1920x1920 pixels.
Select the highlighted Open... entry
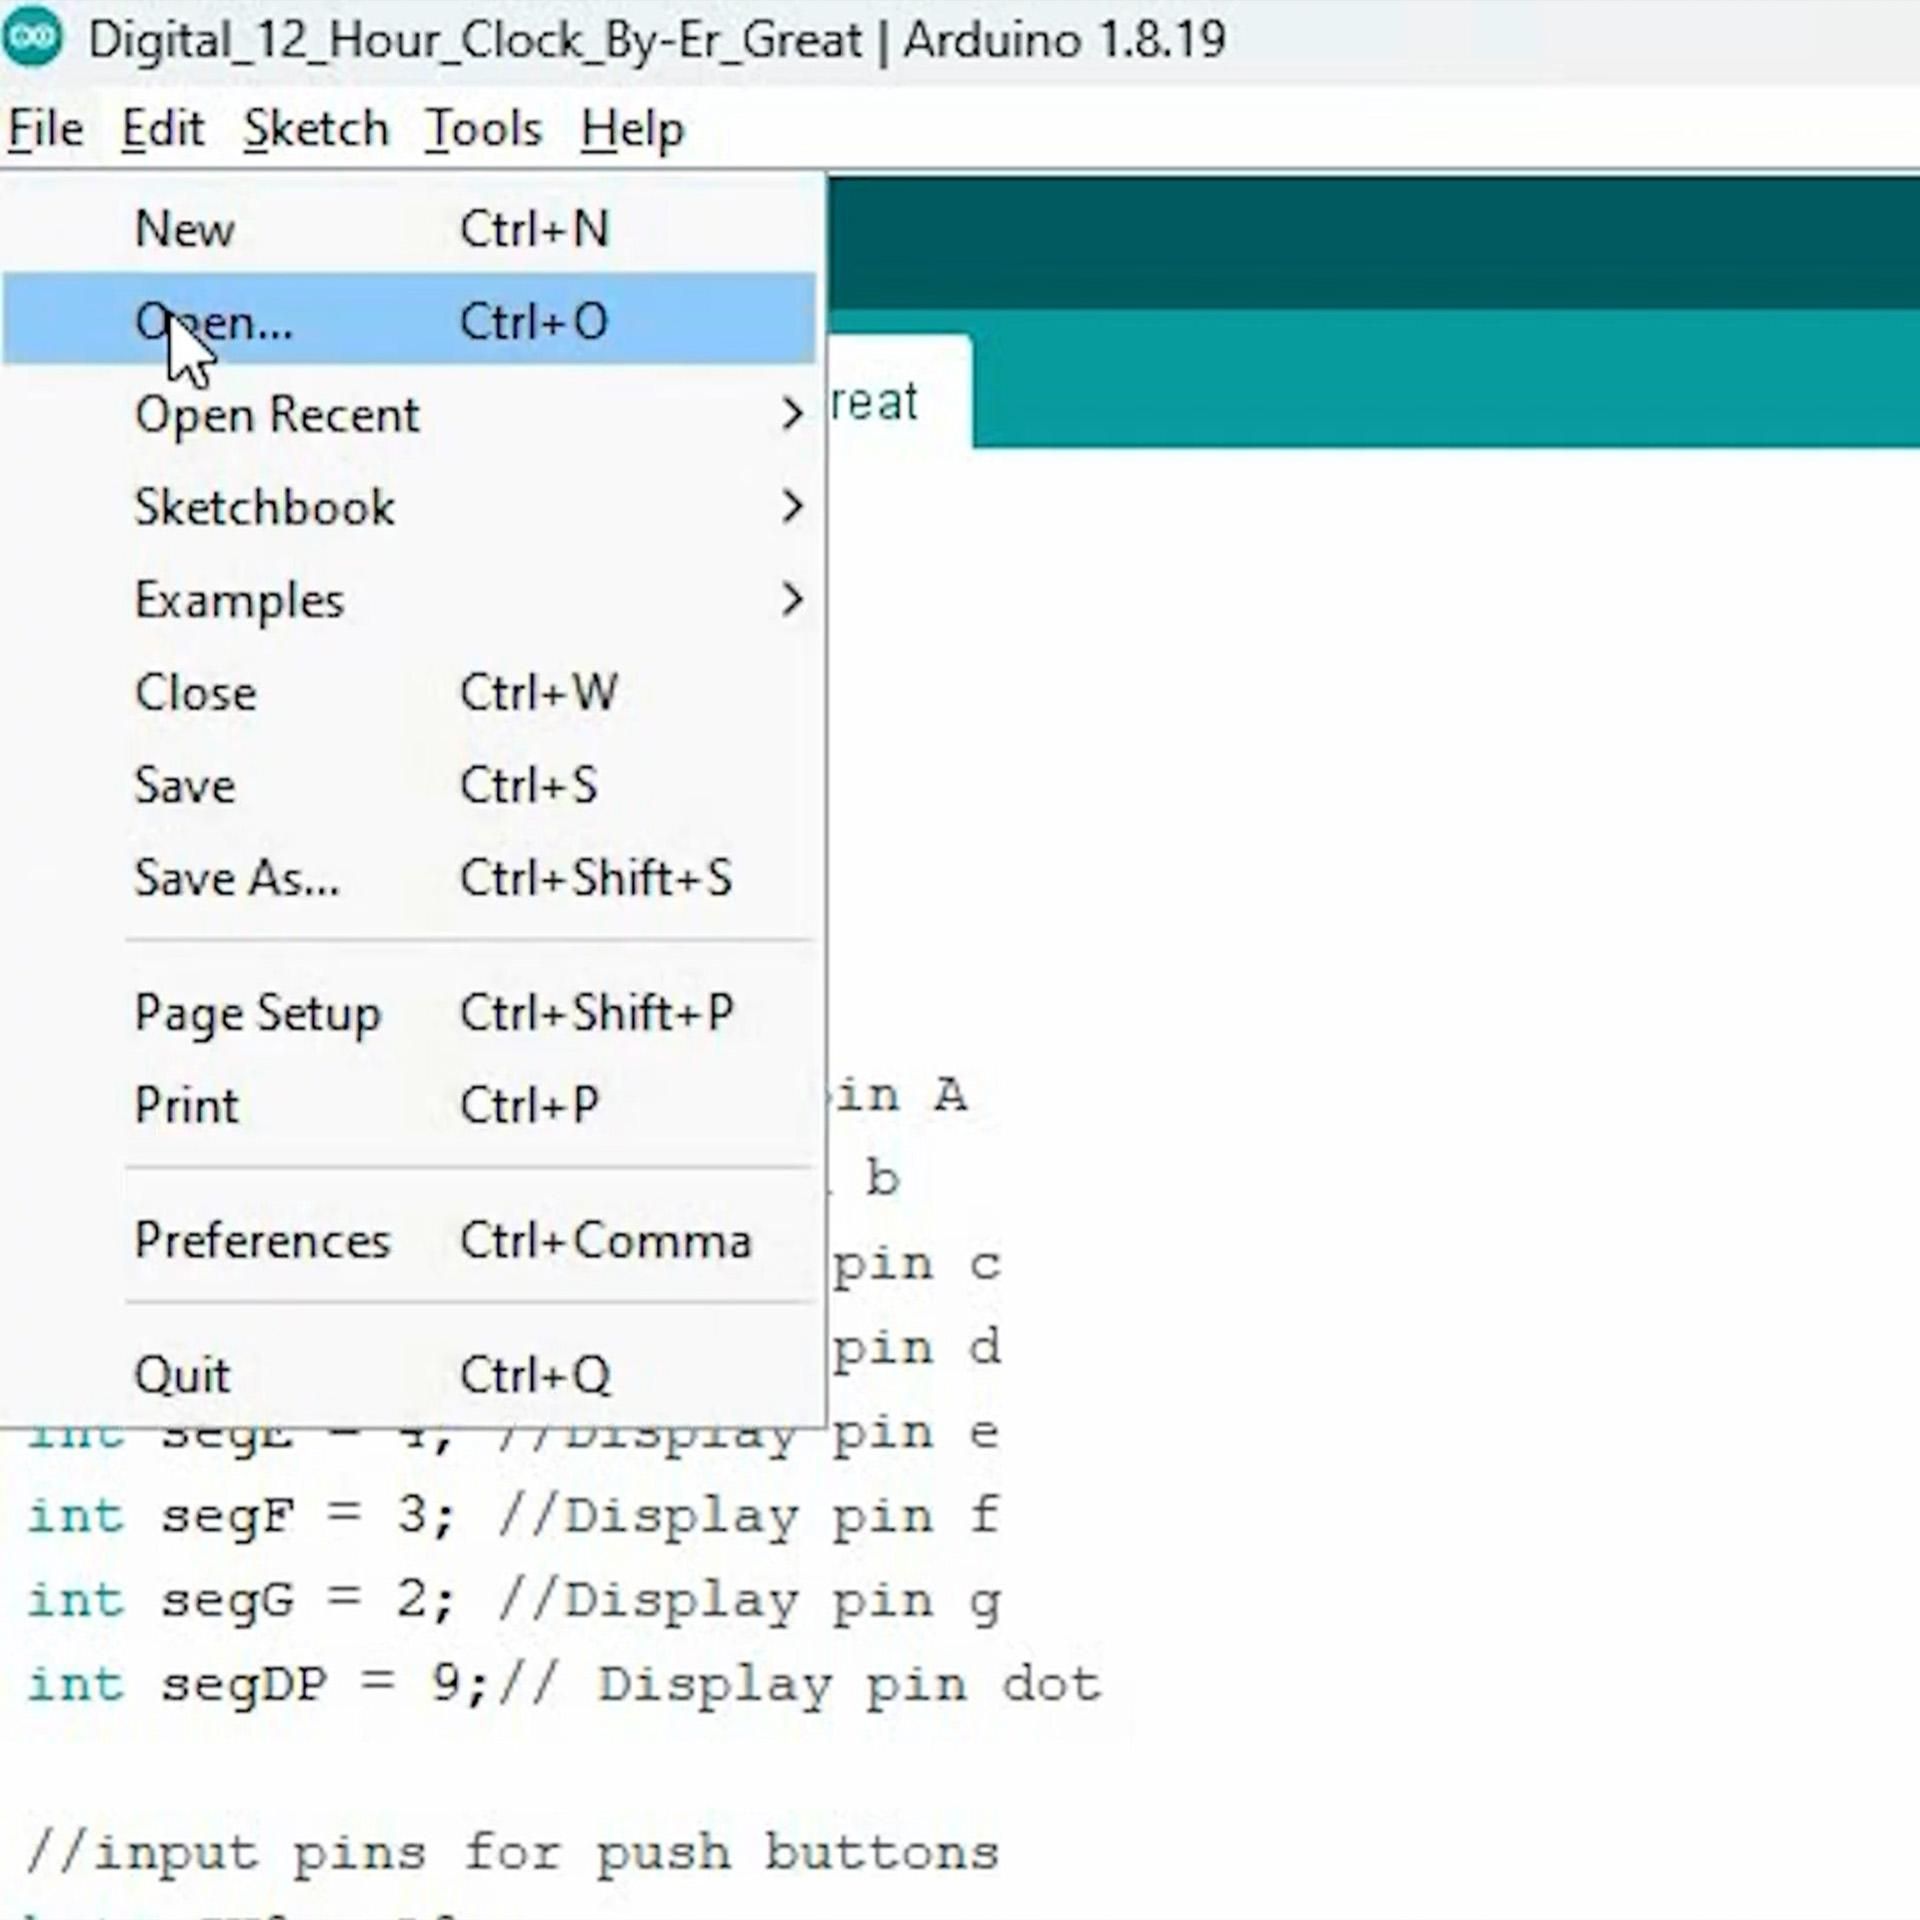(x=213, y=322)
